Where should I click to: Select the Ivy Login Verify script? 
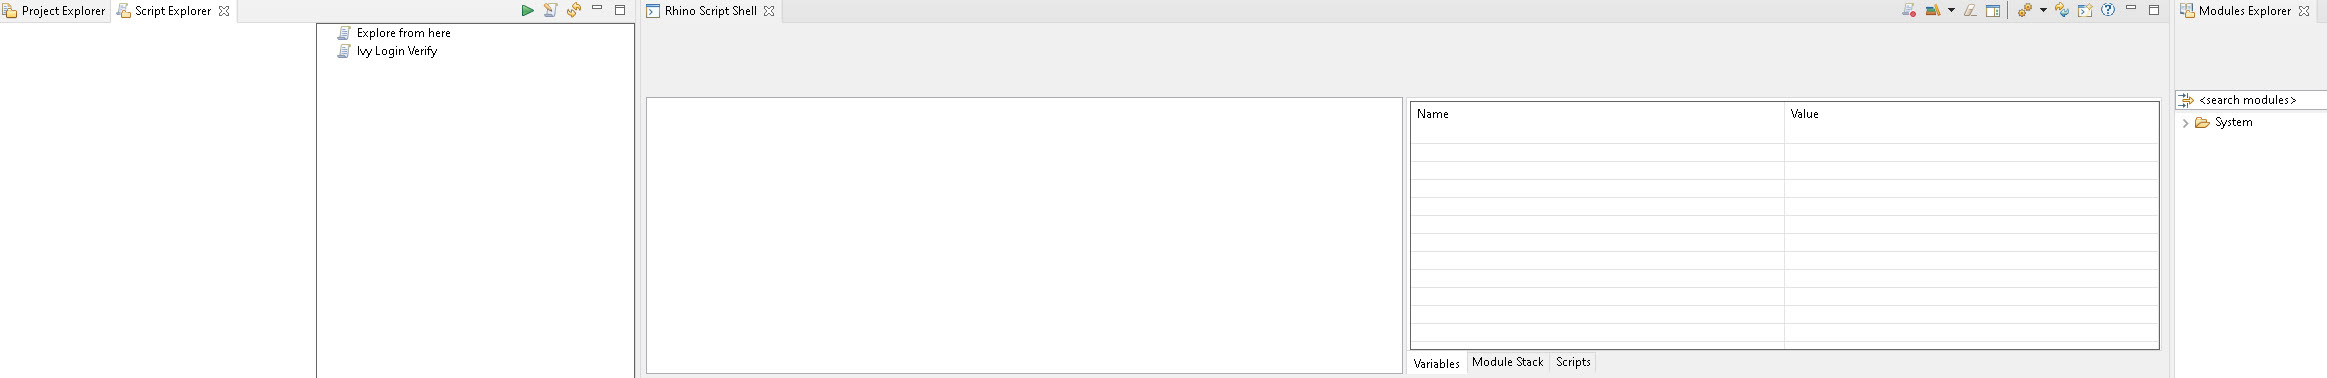tap(396, 51)
